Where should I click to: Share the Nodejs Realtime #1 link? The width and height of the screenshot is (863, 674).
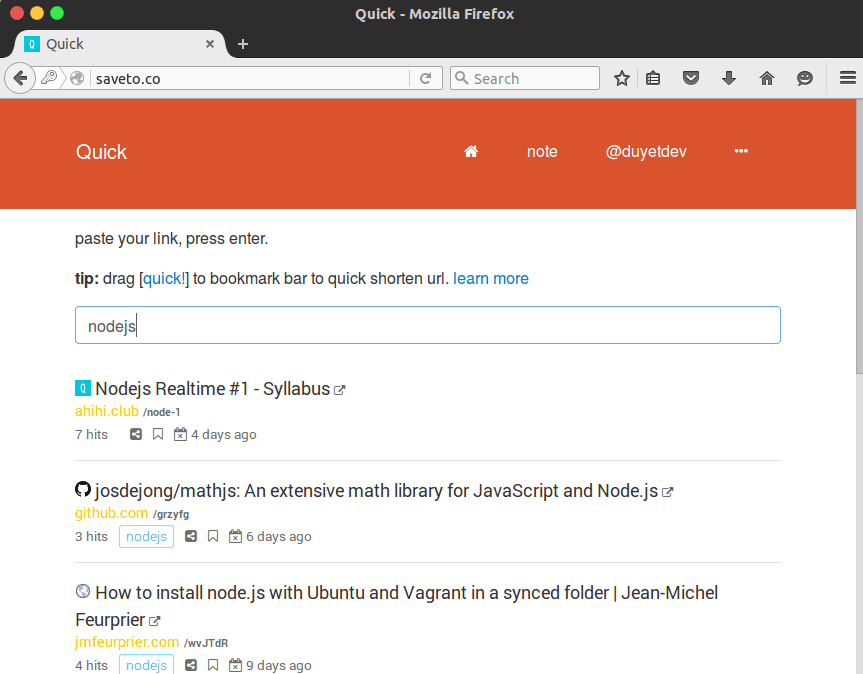(x=136, y=434)
